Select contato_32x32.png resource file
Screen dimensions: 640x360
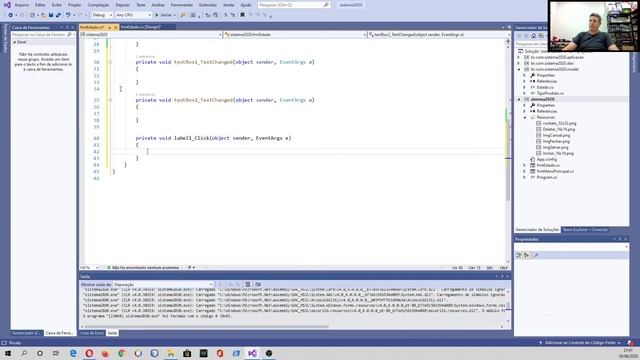coord(560,123)
